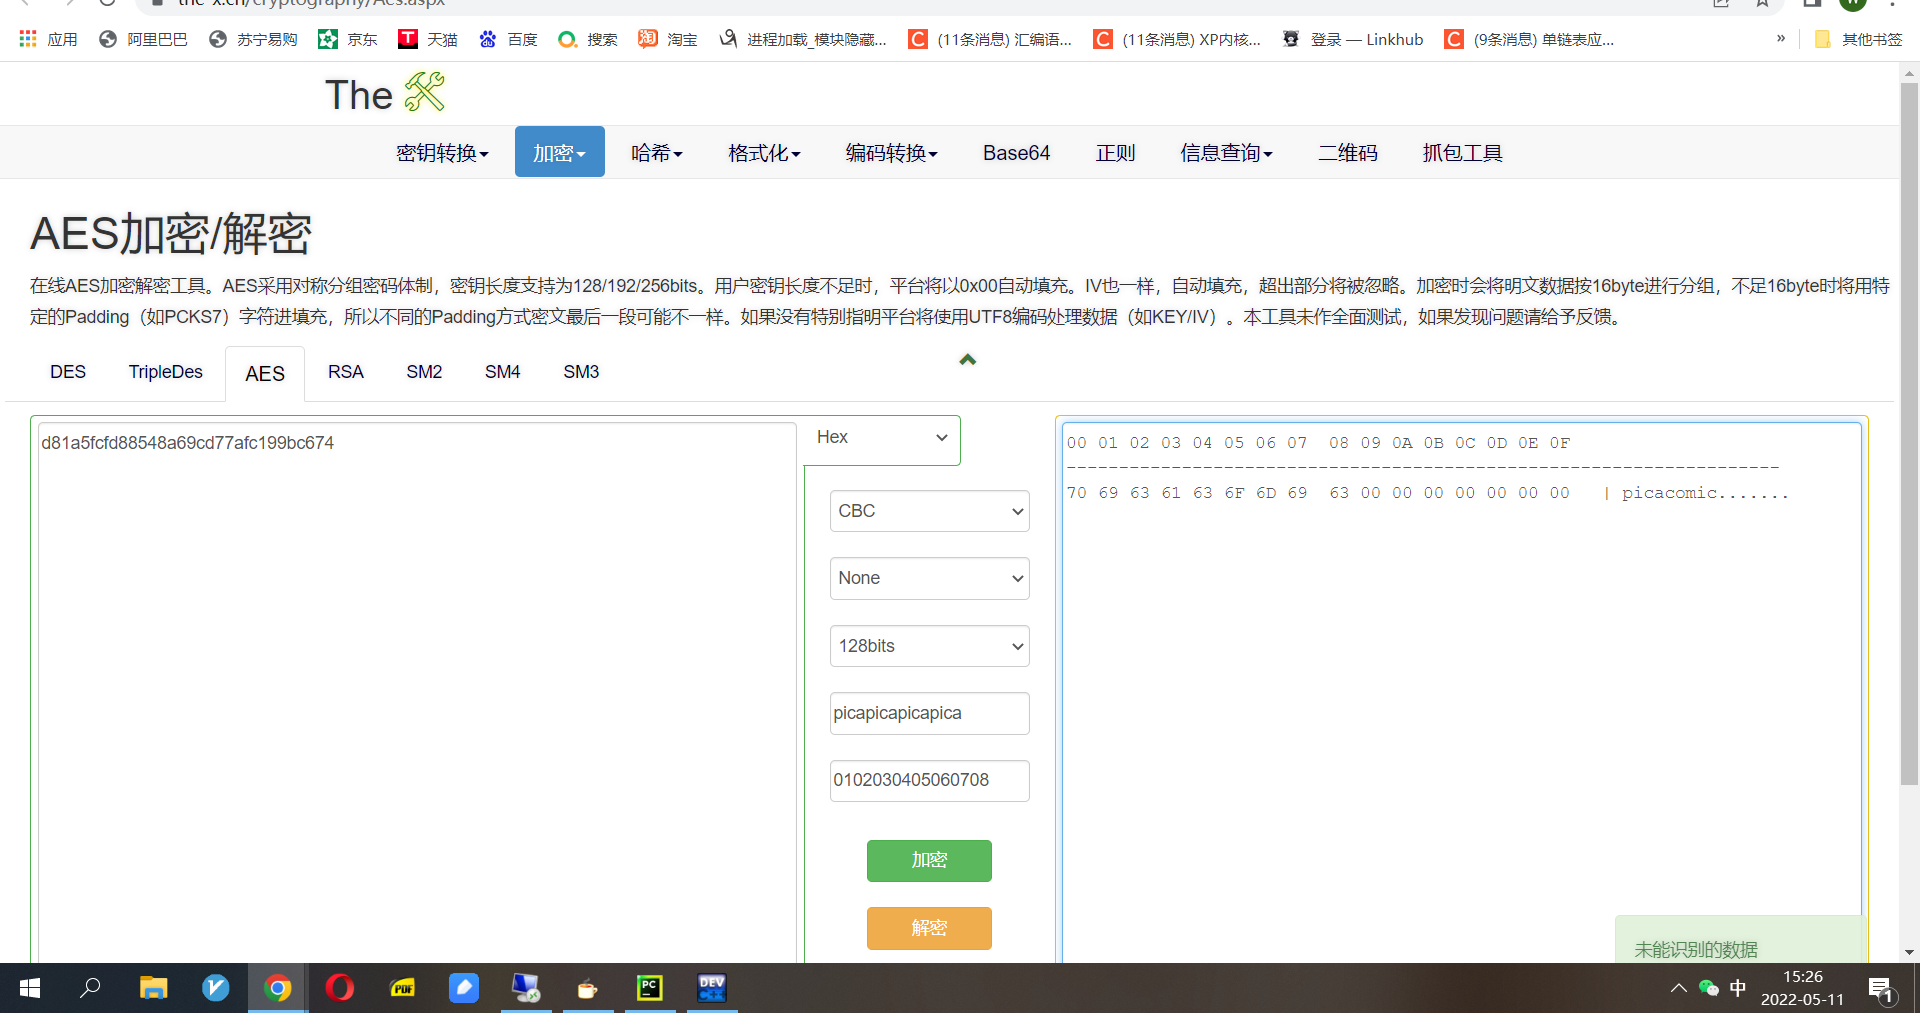Open the 天猫 bookmark
The width and height of the screenshot is (1920, 1013).
[x=428, y=39]
